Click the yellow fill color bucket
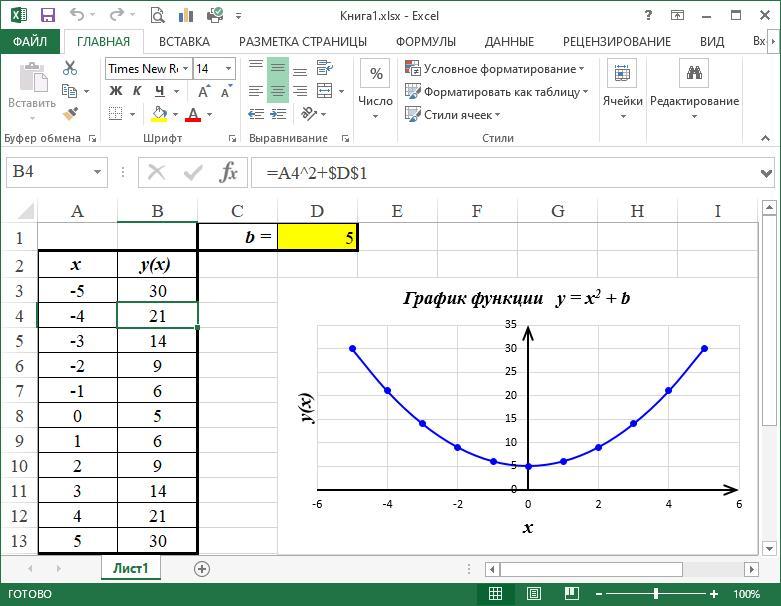 (x=159, y=114)
